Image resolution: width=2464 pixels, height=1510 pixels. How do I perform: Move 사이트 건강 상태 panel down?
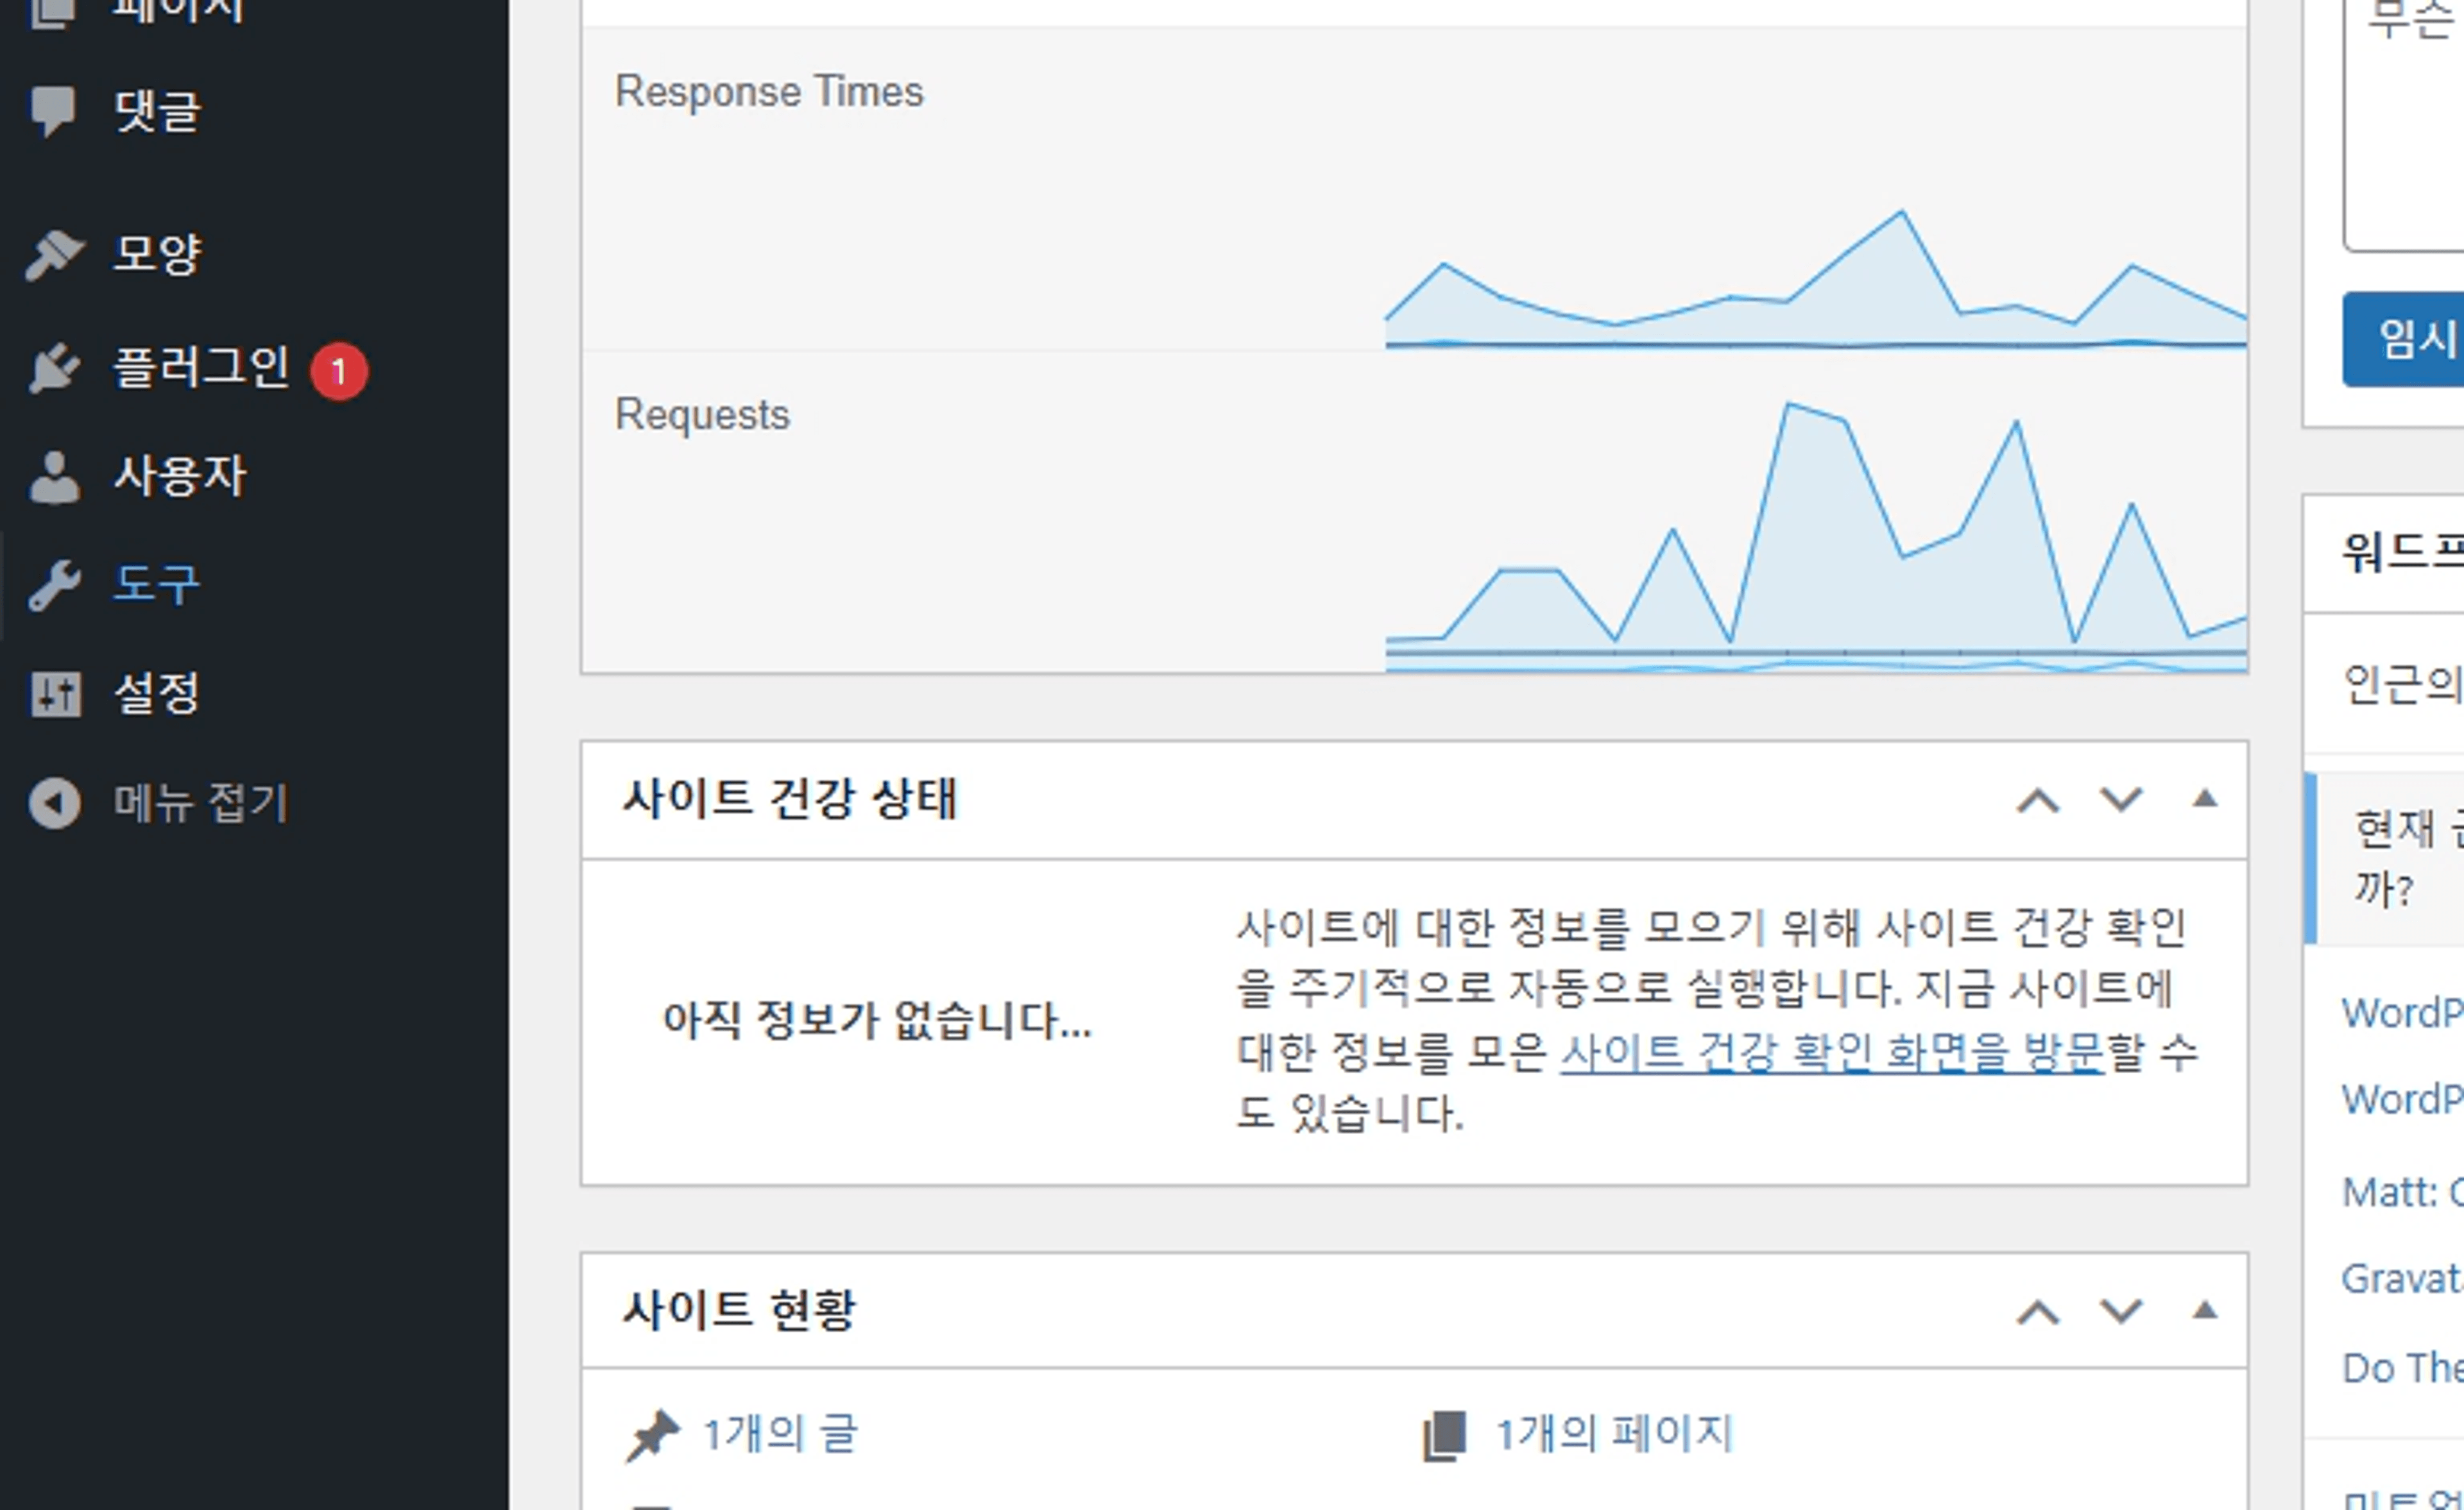point(2120,799)
